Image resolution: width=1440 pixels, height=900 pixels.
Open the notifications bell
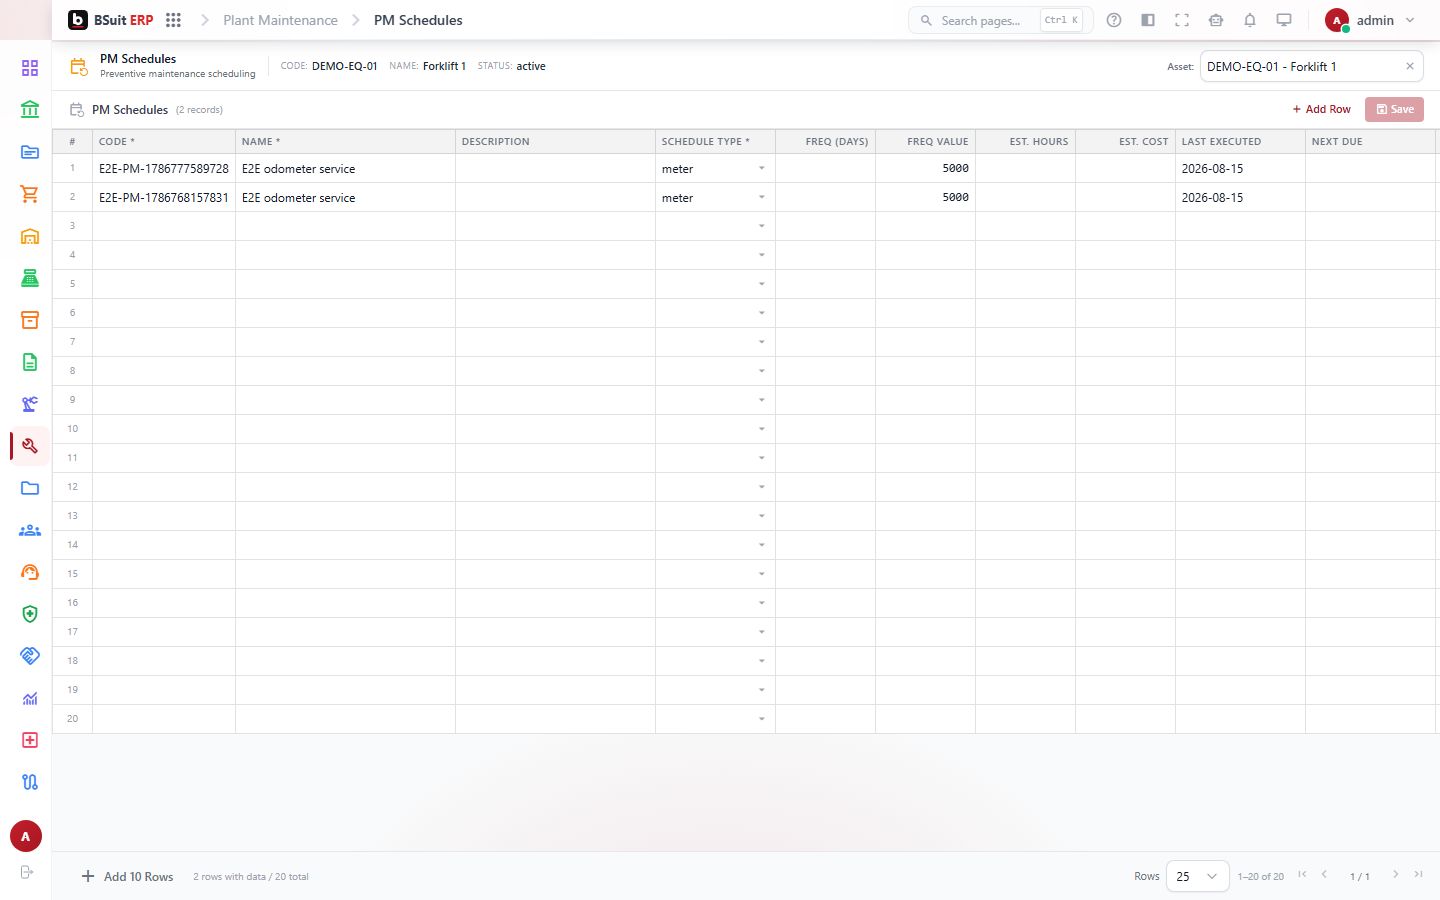click(1250, 20)
